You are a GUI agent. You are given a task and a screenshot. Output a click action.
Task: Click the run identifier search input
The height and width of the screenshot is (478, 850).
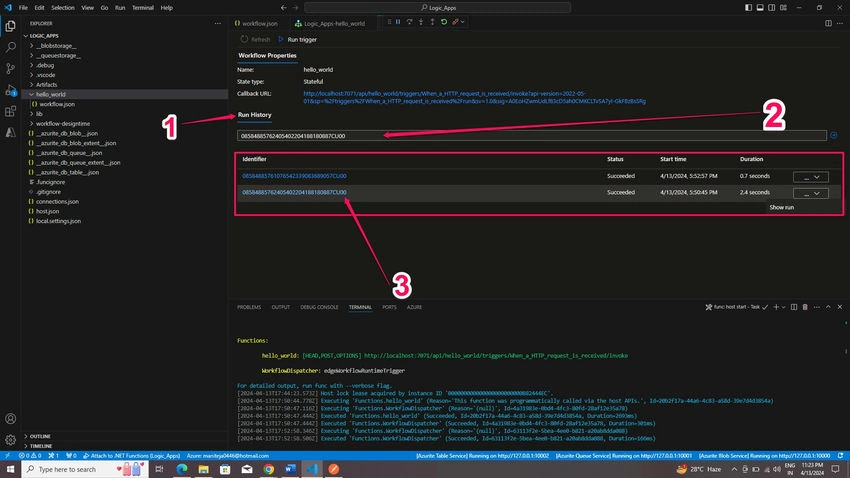[x=532, y=135]
